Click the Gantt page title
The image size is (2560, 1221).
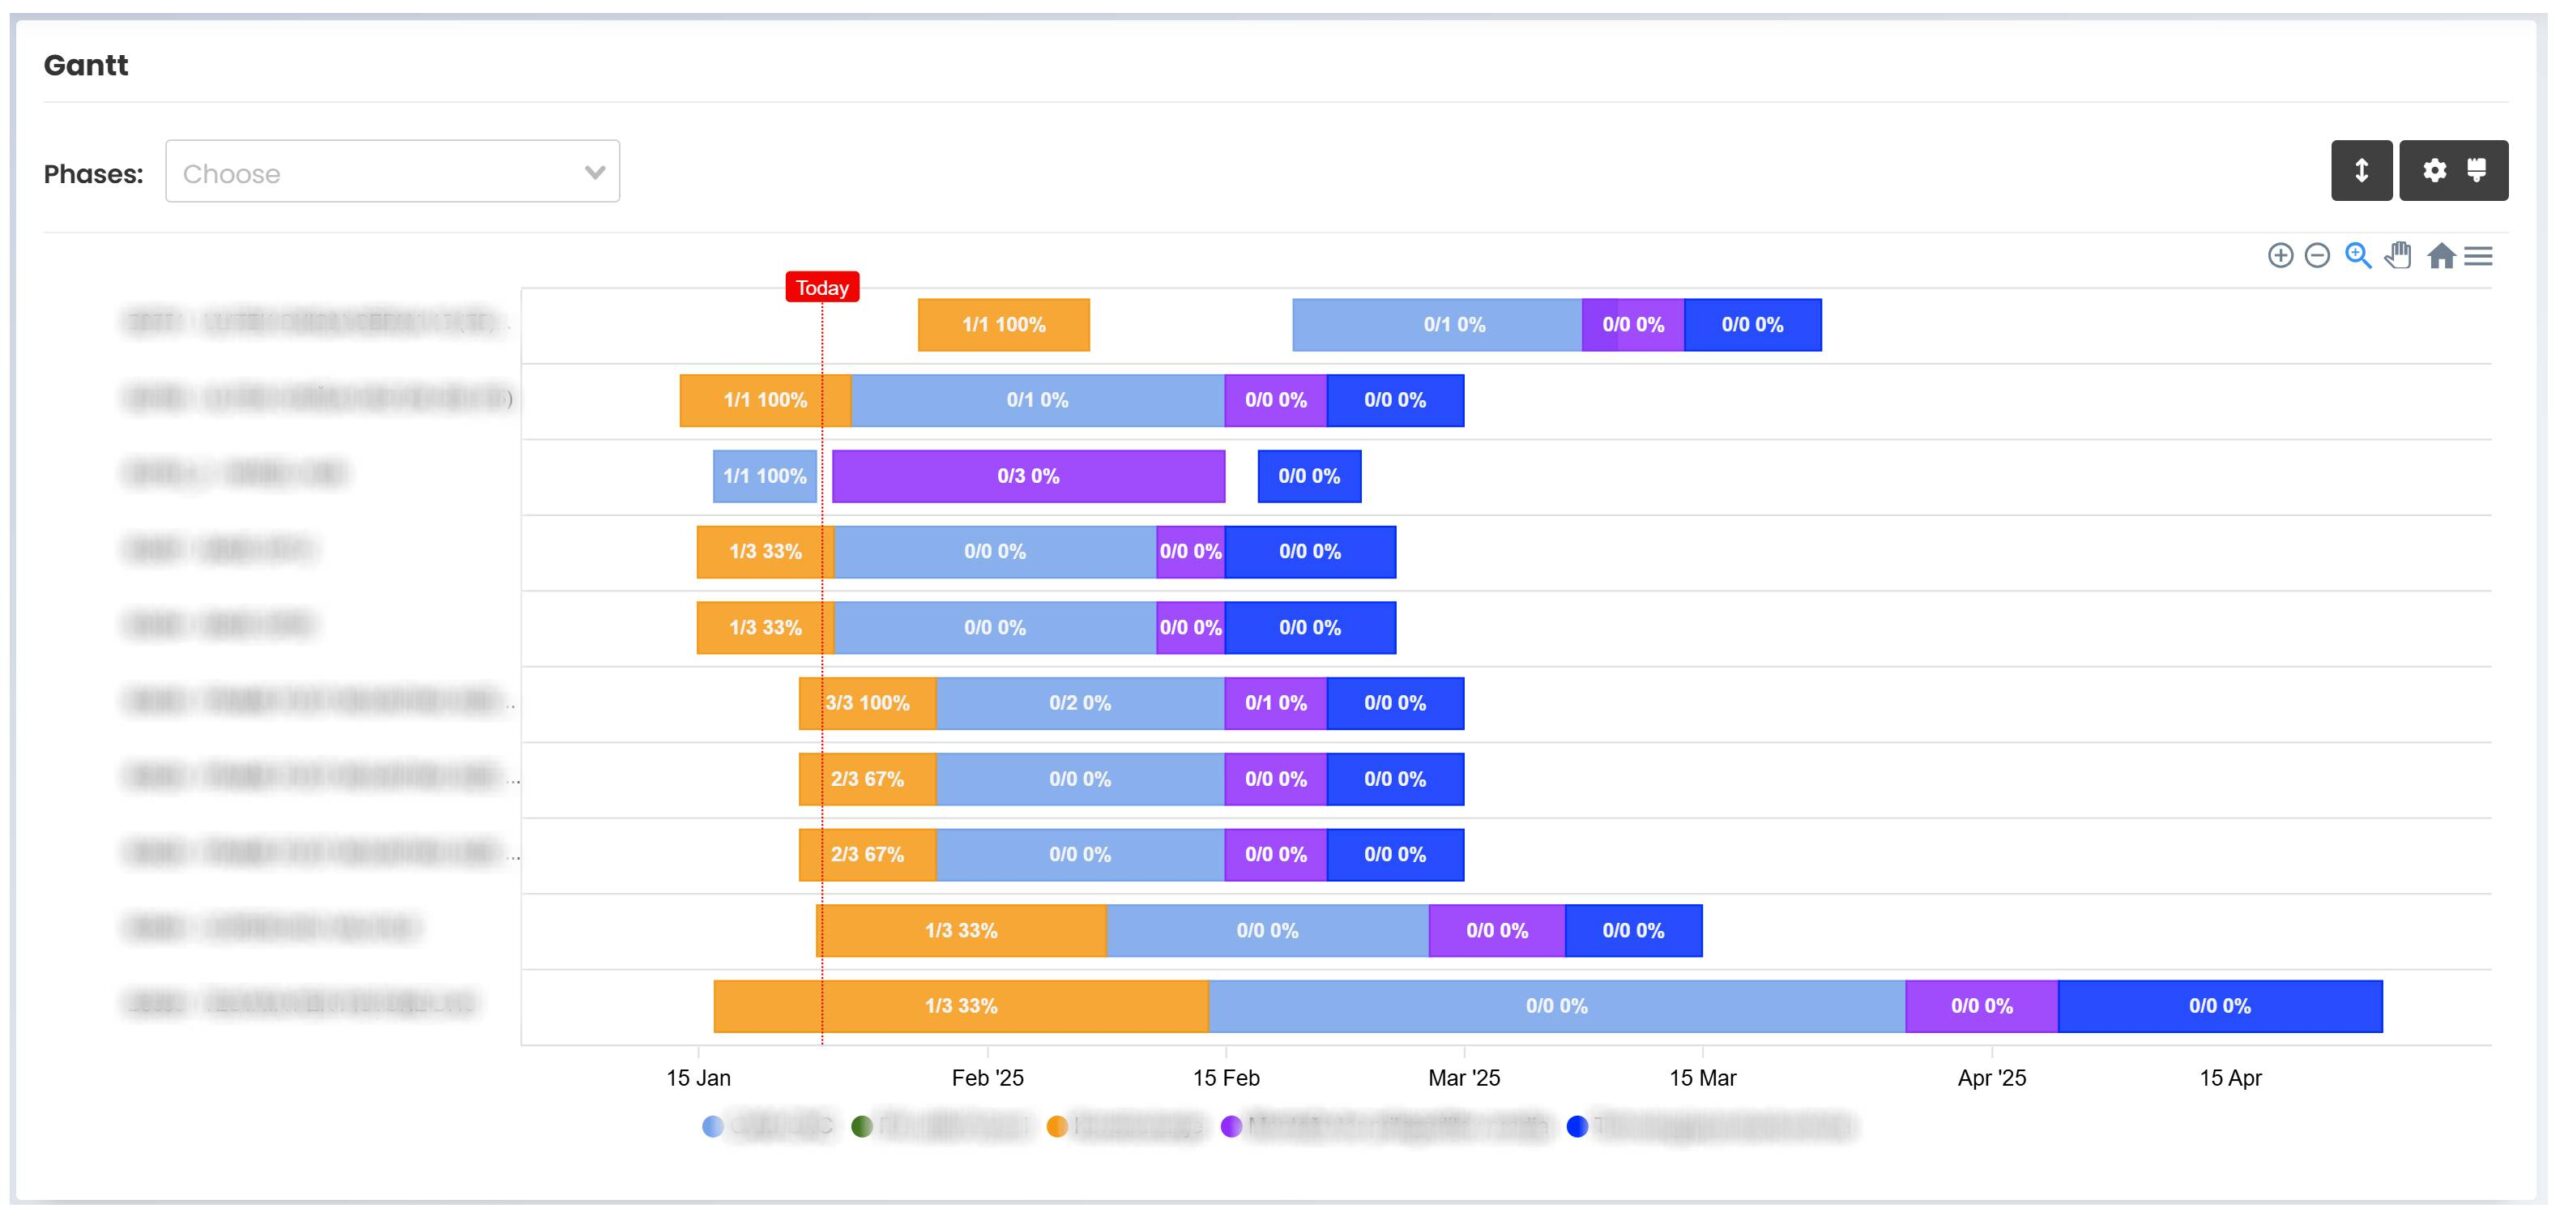click(86, 64)
